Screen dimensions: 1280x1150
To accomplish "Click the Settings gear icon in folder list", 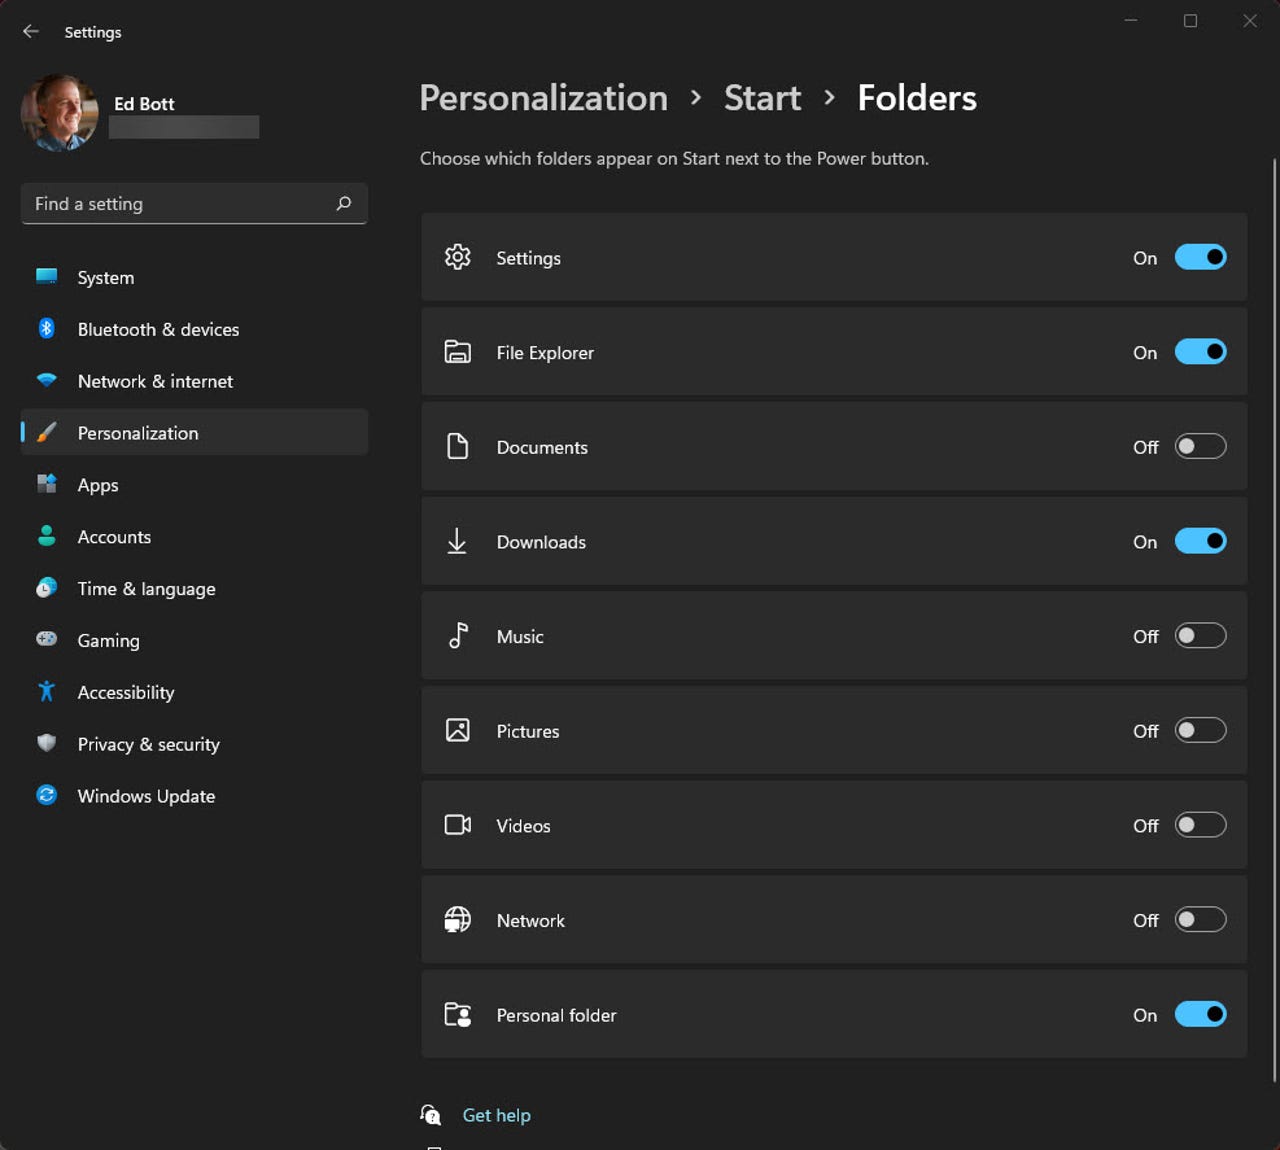I will point(458,257).
